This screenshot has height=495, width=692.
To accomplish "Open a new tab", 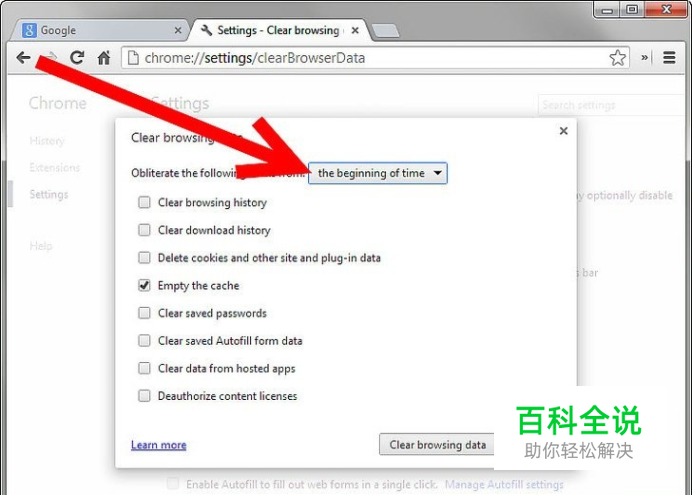I will pos(386,31).
